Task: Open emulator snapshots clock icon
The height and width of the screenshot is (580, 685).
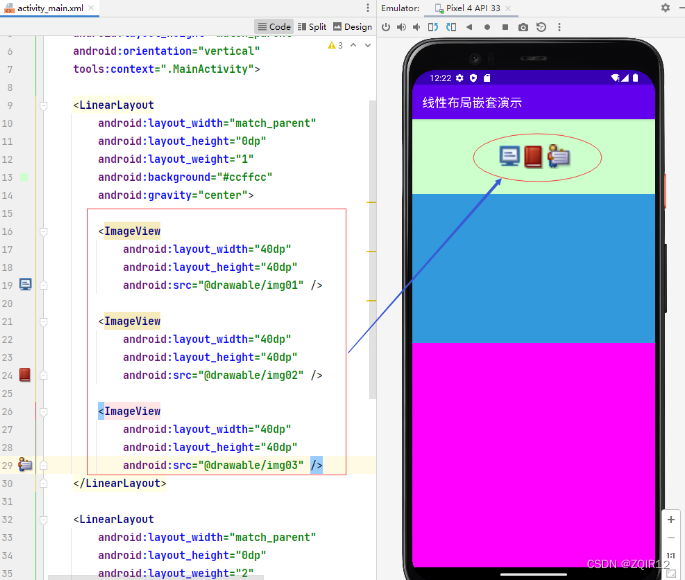Action: tap(541, 27)
